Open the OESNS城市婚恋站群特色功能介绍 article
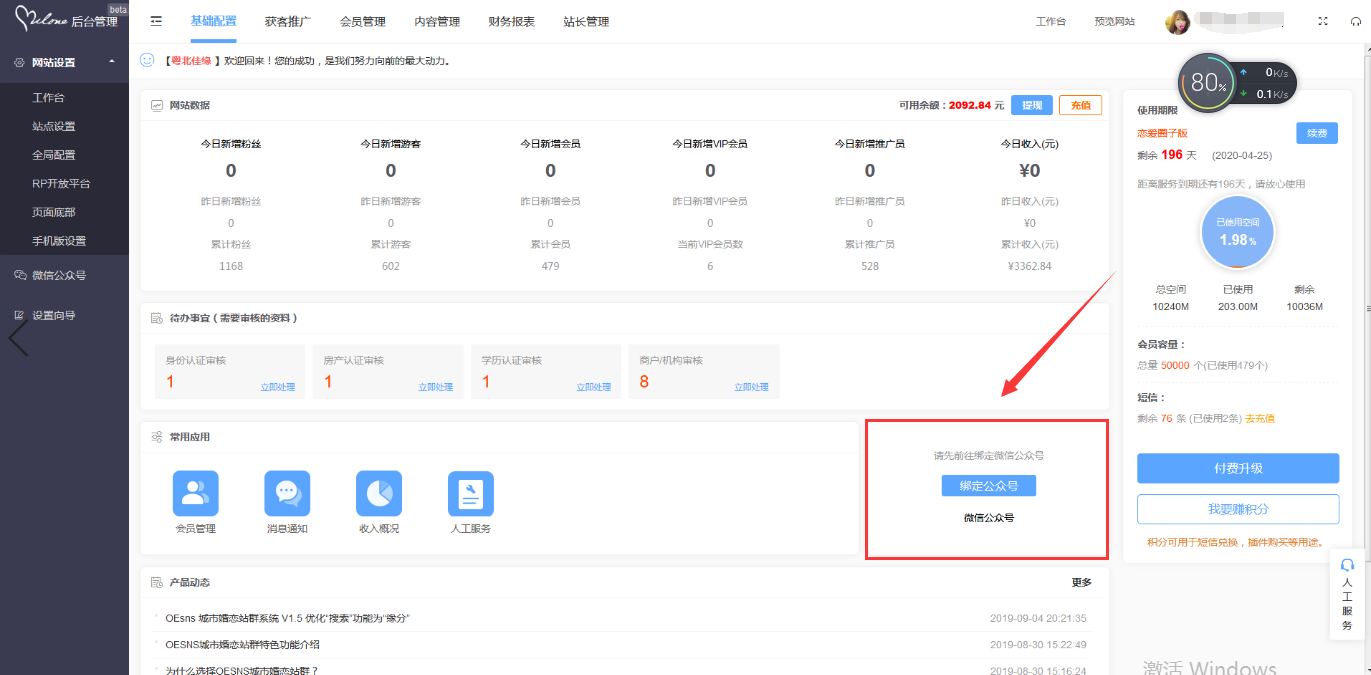The height and width of the screenshot is (675, 1371). coord(243,645)
